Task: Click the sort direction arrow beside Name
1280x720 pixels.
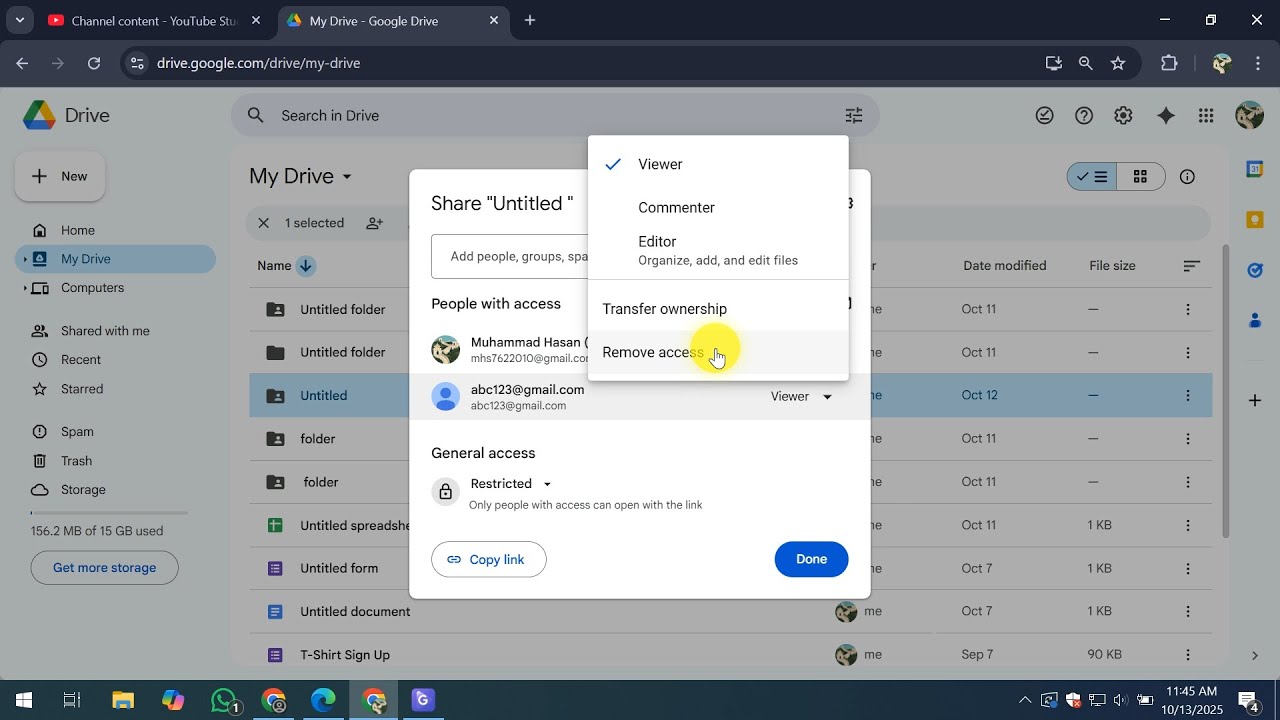Action: pos(306,266)
